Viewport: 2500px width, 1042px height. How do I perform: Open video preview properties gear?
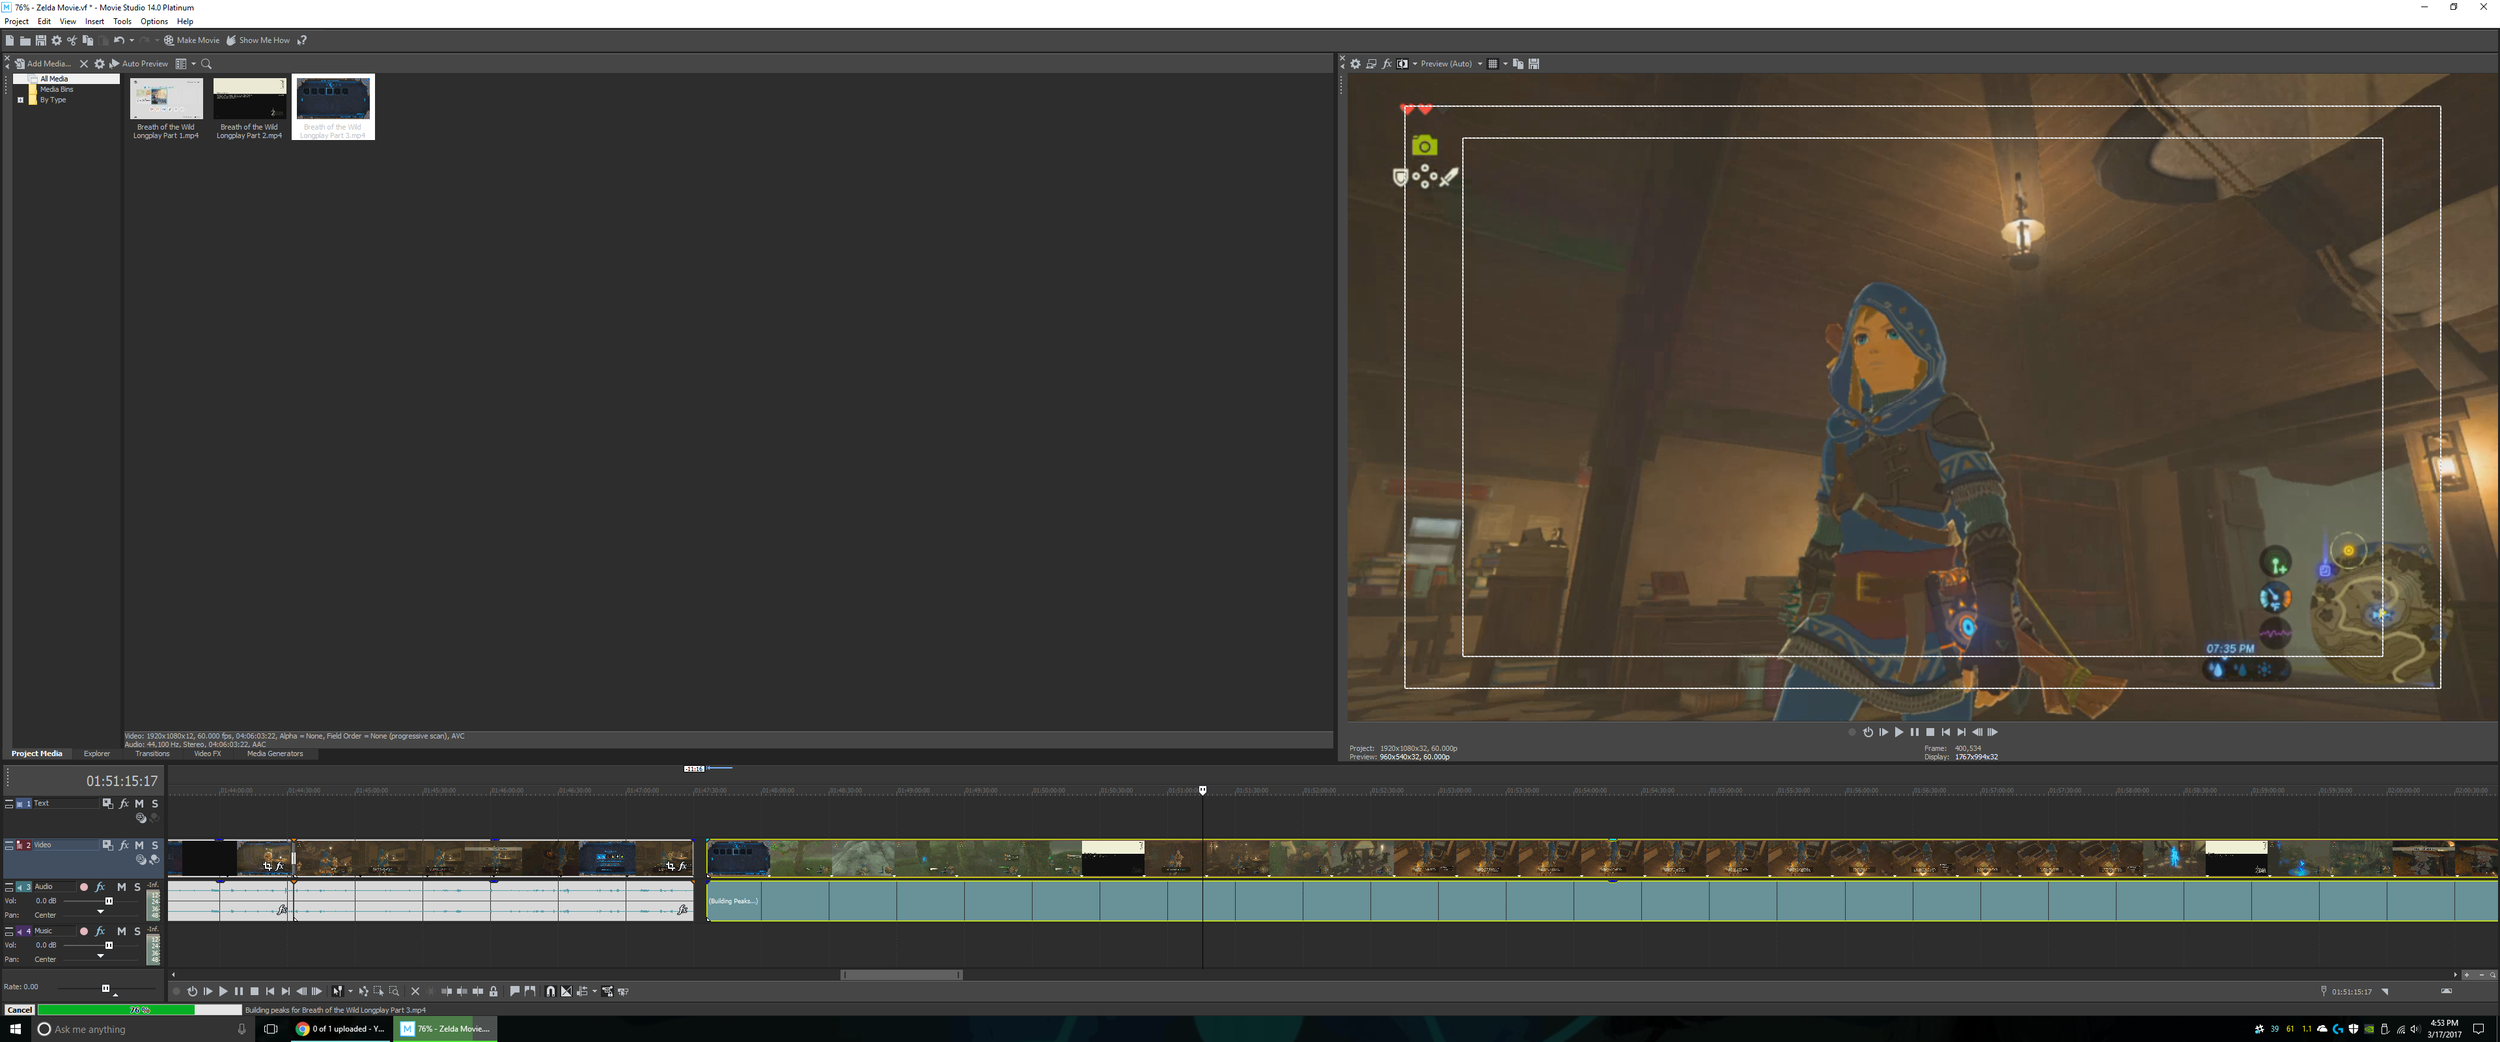[x=1356, y=64]
